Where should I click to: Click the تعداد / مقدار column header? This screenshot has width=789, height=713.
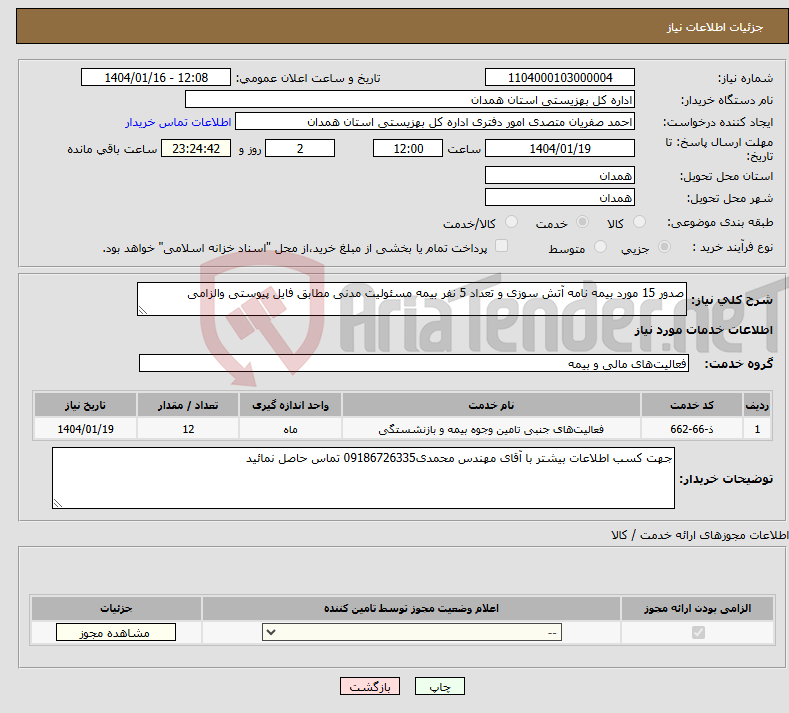[188, 405]
